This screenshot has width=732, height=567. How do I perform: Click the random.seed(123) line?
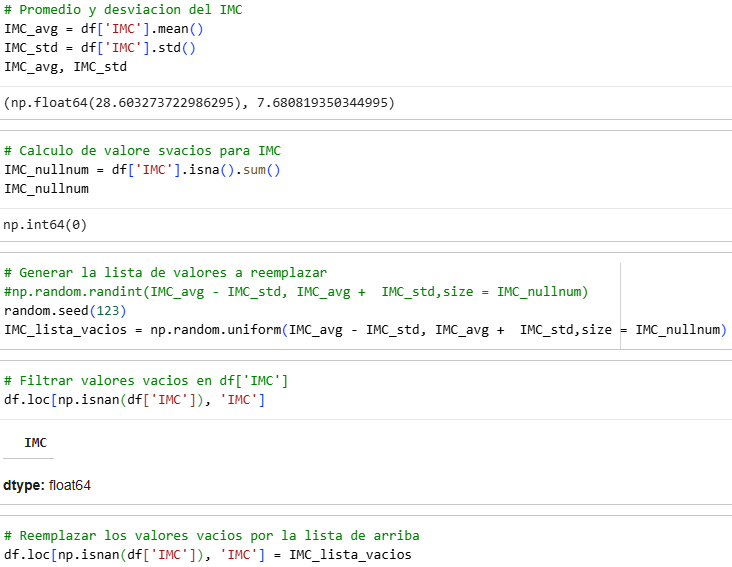(x=65, y=311)
